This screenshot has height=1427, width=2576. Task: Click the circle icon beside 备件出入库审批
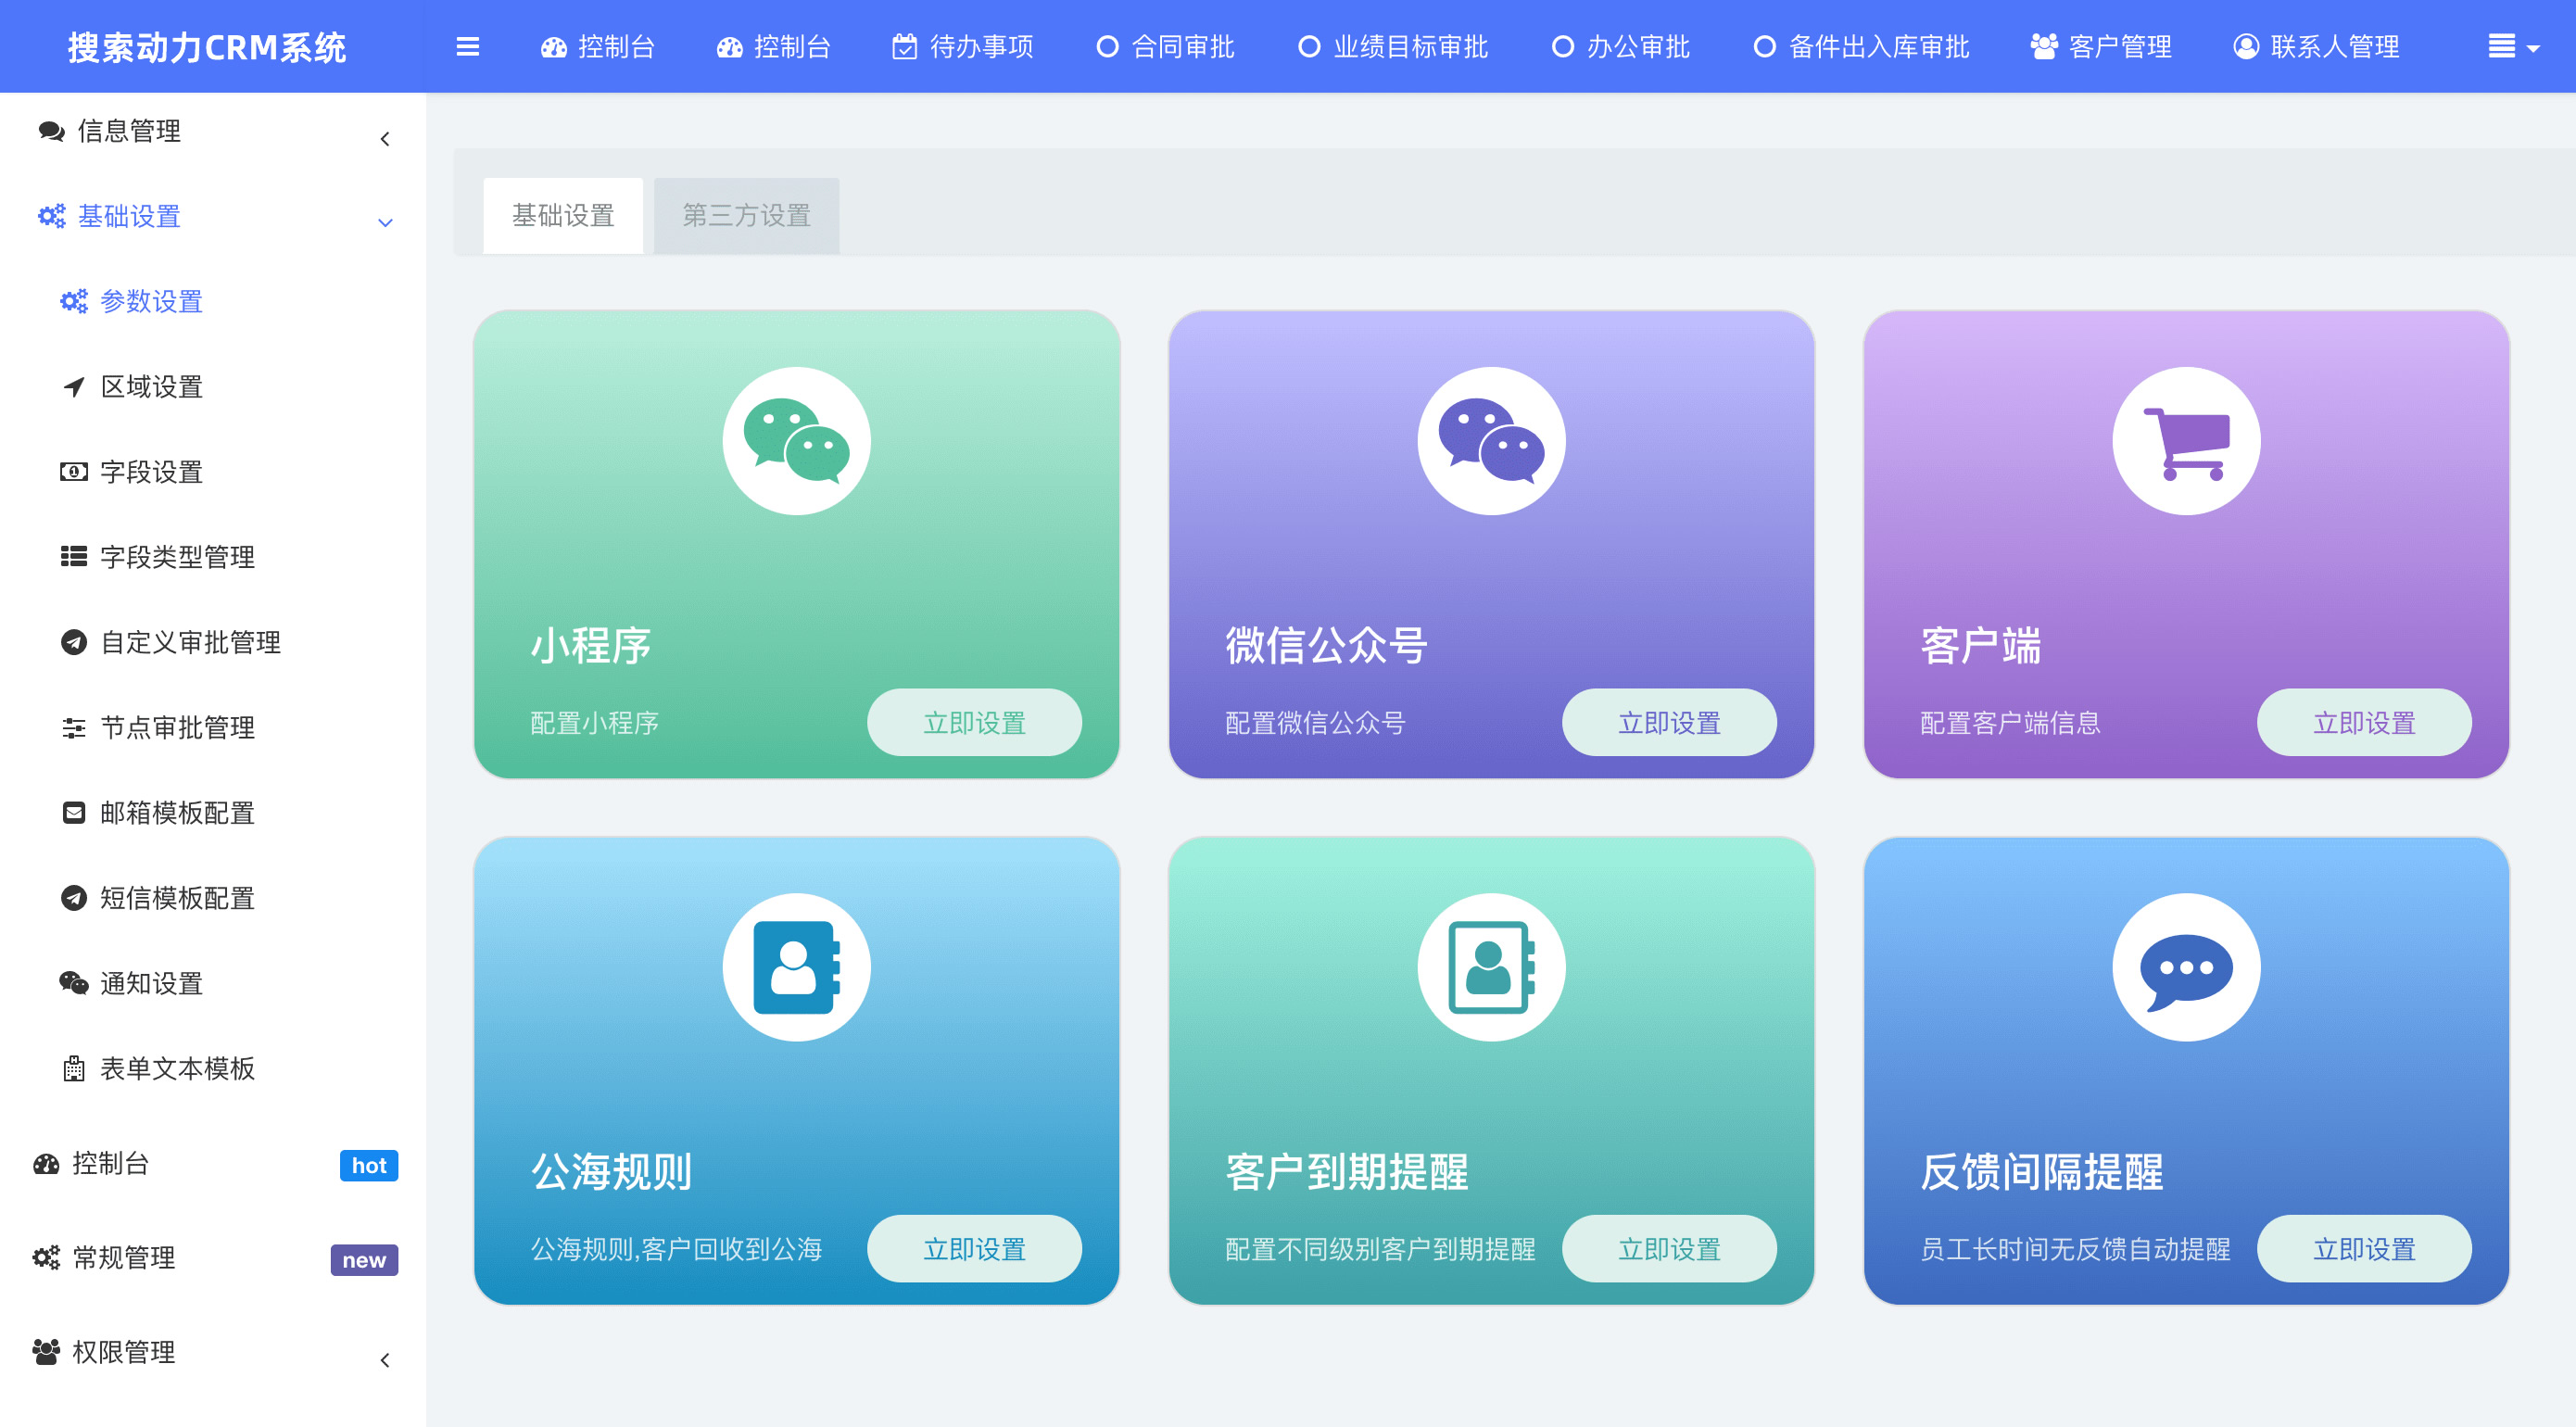pos(1765,47)
